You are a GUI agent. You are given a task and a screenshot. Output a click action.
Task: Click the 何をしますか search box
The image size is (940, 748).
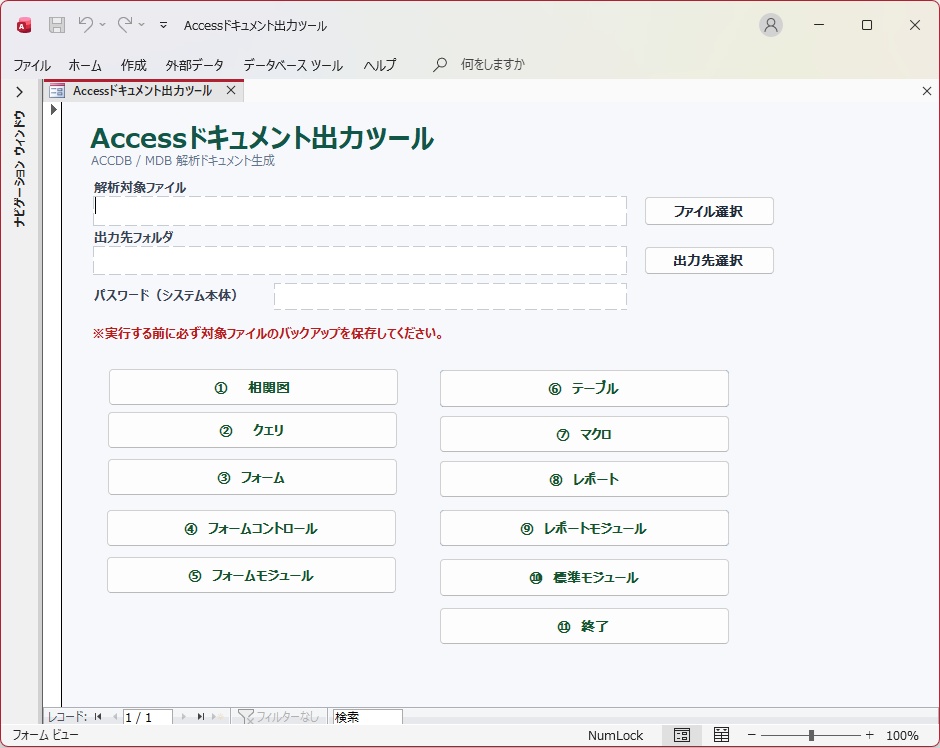[x=492, y=64]
